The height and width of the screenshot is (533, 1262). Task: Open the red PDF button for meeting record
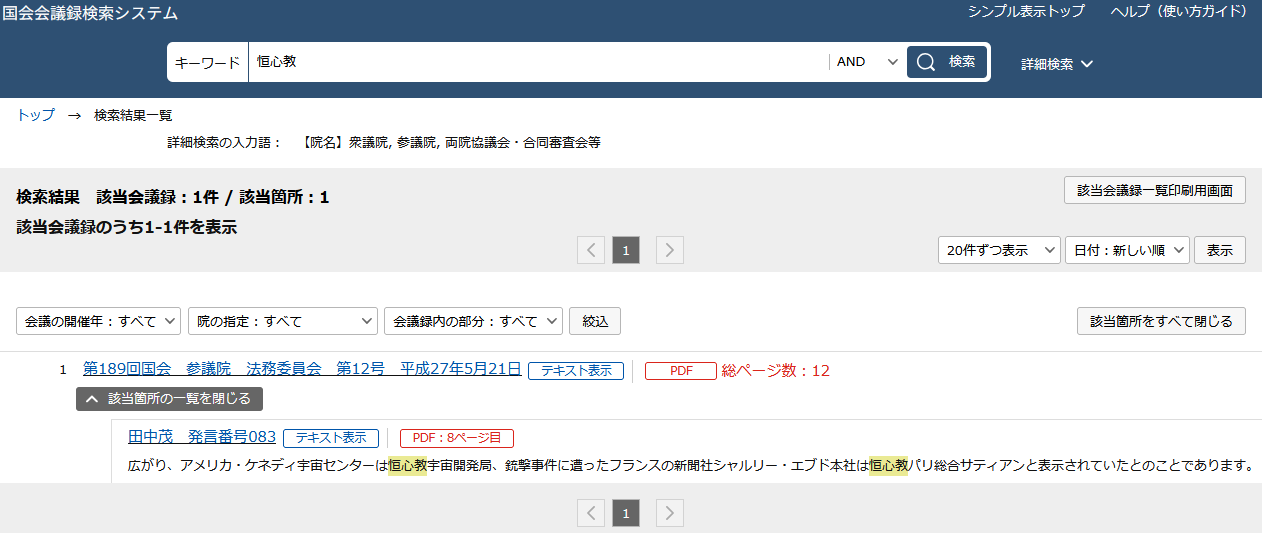click(x=681, y=371)
